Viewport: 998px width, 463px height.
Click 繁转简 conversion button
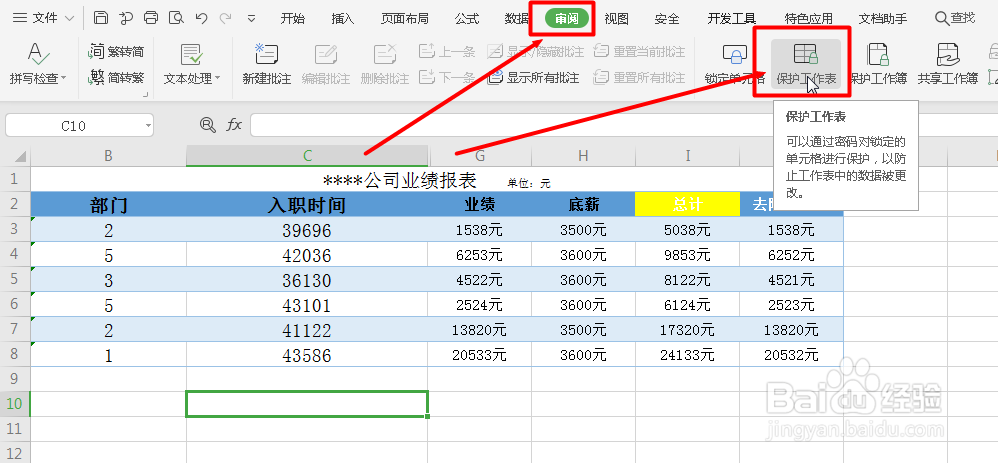pos(116,52)
